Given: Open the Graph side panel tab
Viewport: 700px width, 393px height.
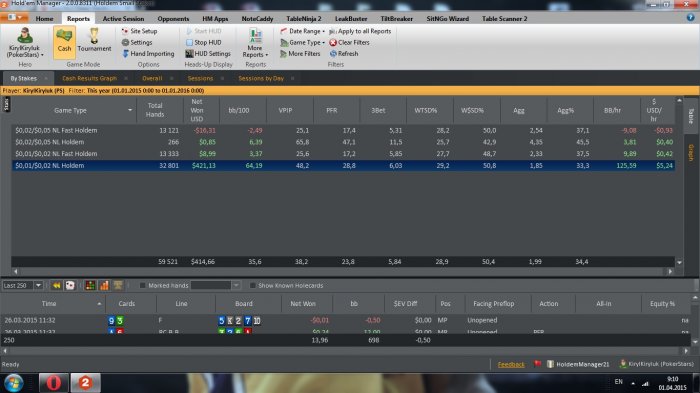Looking at the screenshot, I should tap(691, 153).
